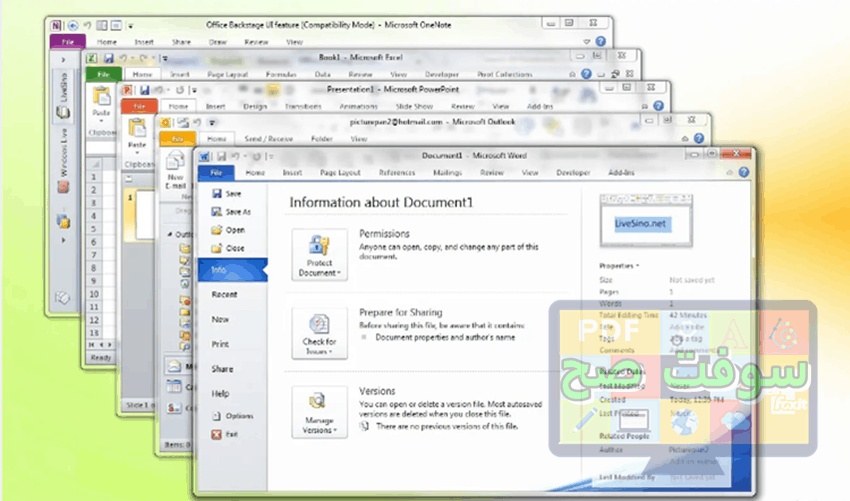850x501 pixels.
Task: Collapse the Word ribbon arrow
Action: (x=730, y=173)
